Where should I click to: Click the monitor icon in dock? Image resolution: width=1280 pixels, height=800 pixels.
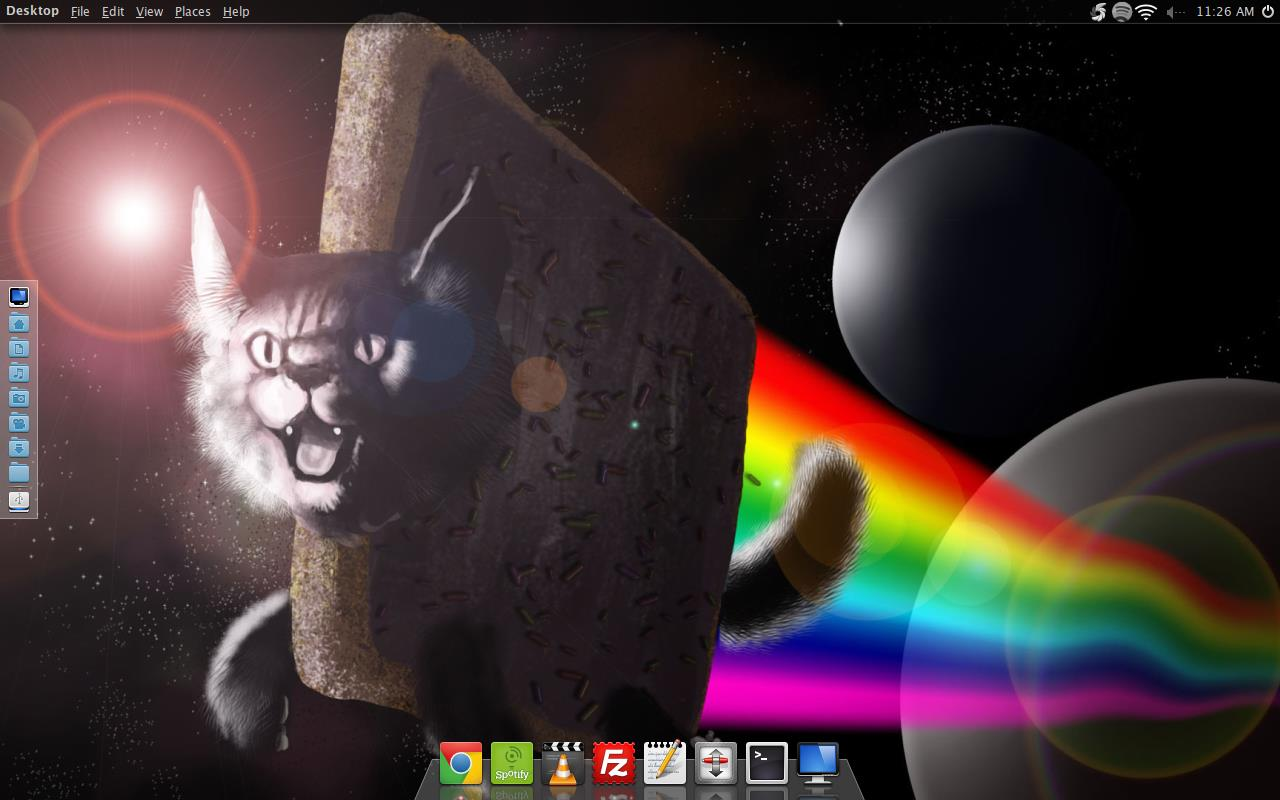click(818, 764)
